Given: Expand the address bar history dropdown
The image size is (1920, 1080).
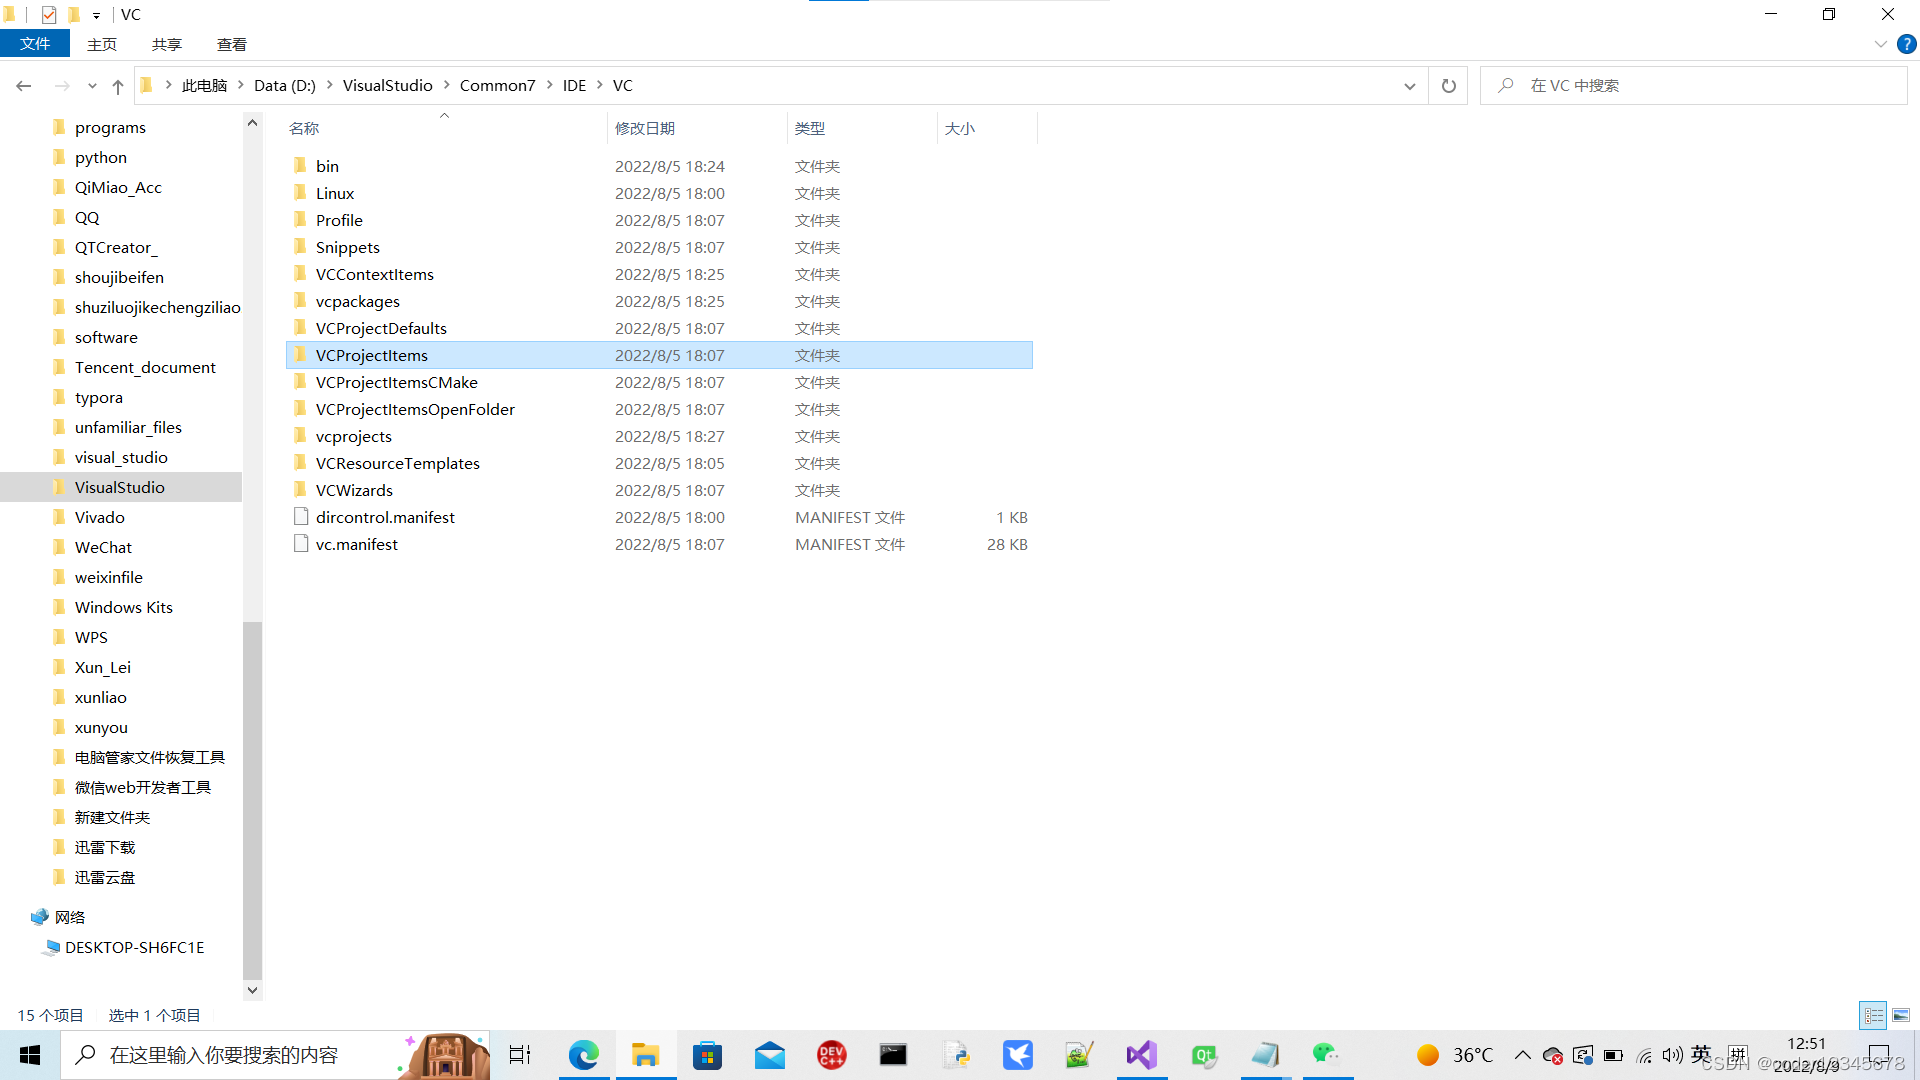Looking at the screenshot, I should coord(1409,86).
